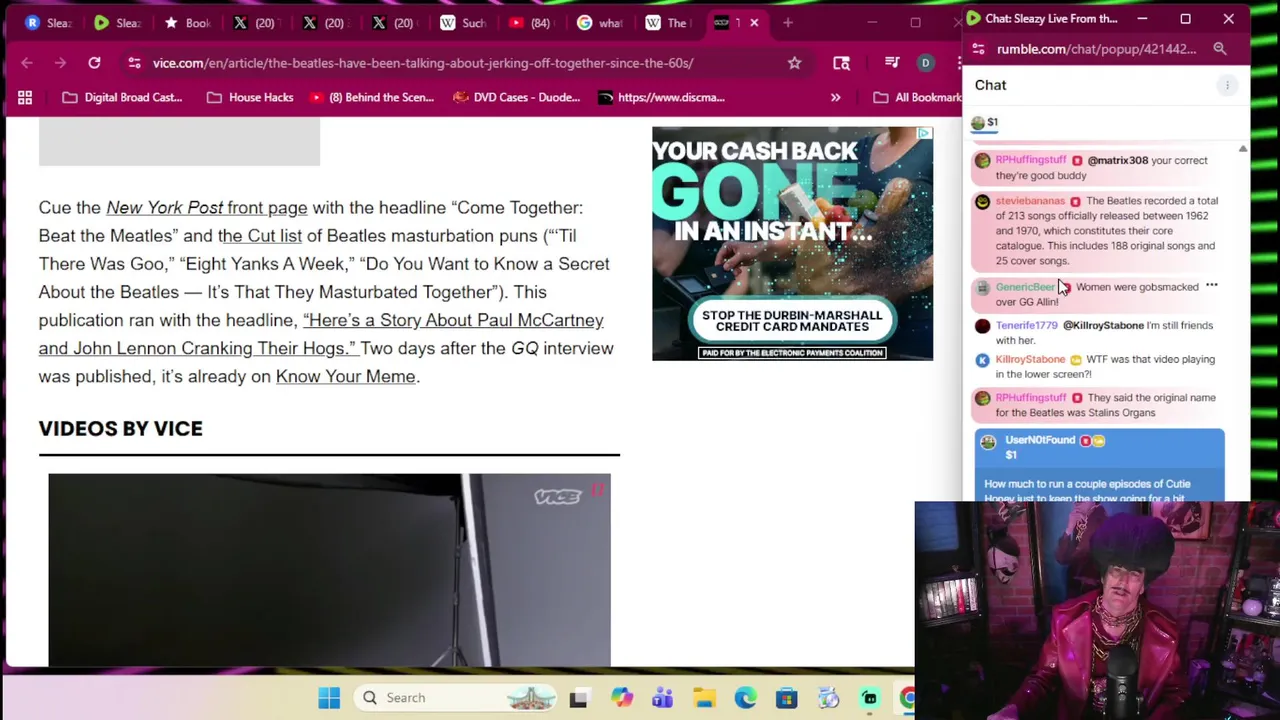This screenshot has height=720, width=1280.
Task: Bookmark this page with star icon
Action: 794,63
